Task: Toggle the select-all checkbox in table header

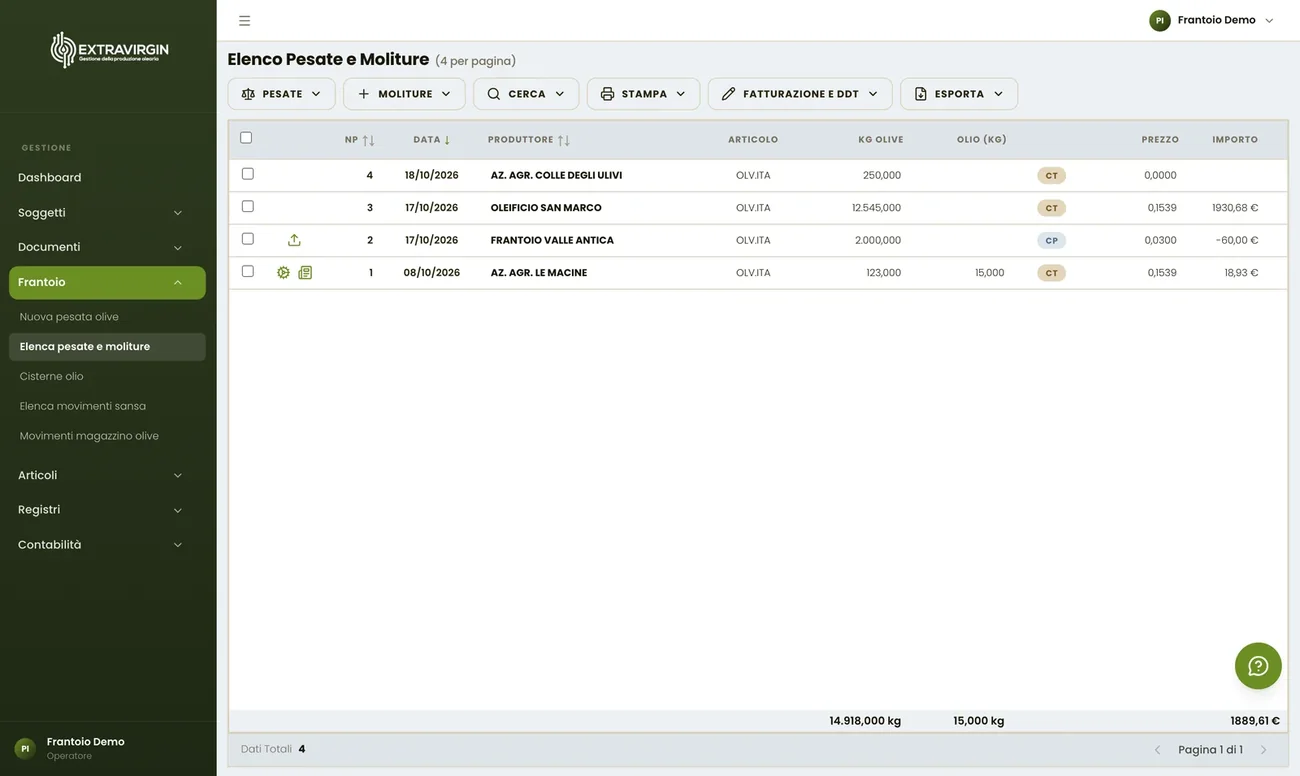Action: 246,138
